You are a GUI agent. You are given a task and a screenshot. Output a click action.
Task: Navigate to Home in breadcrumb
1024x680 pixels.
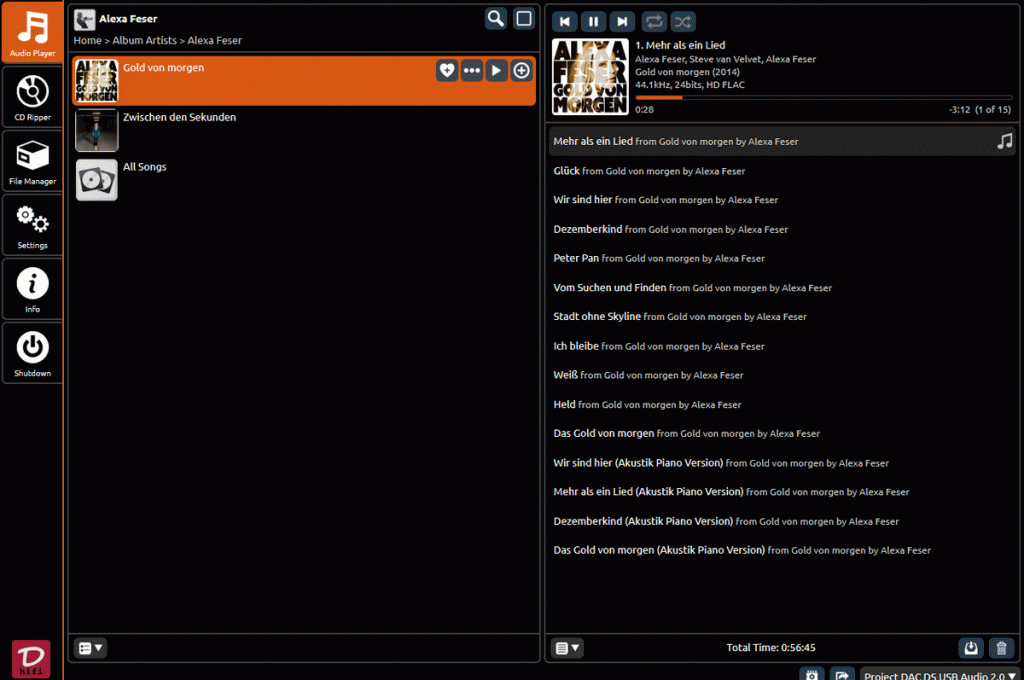click(87, 41)
